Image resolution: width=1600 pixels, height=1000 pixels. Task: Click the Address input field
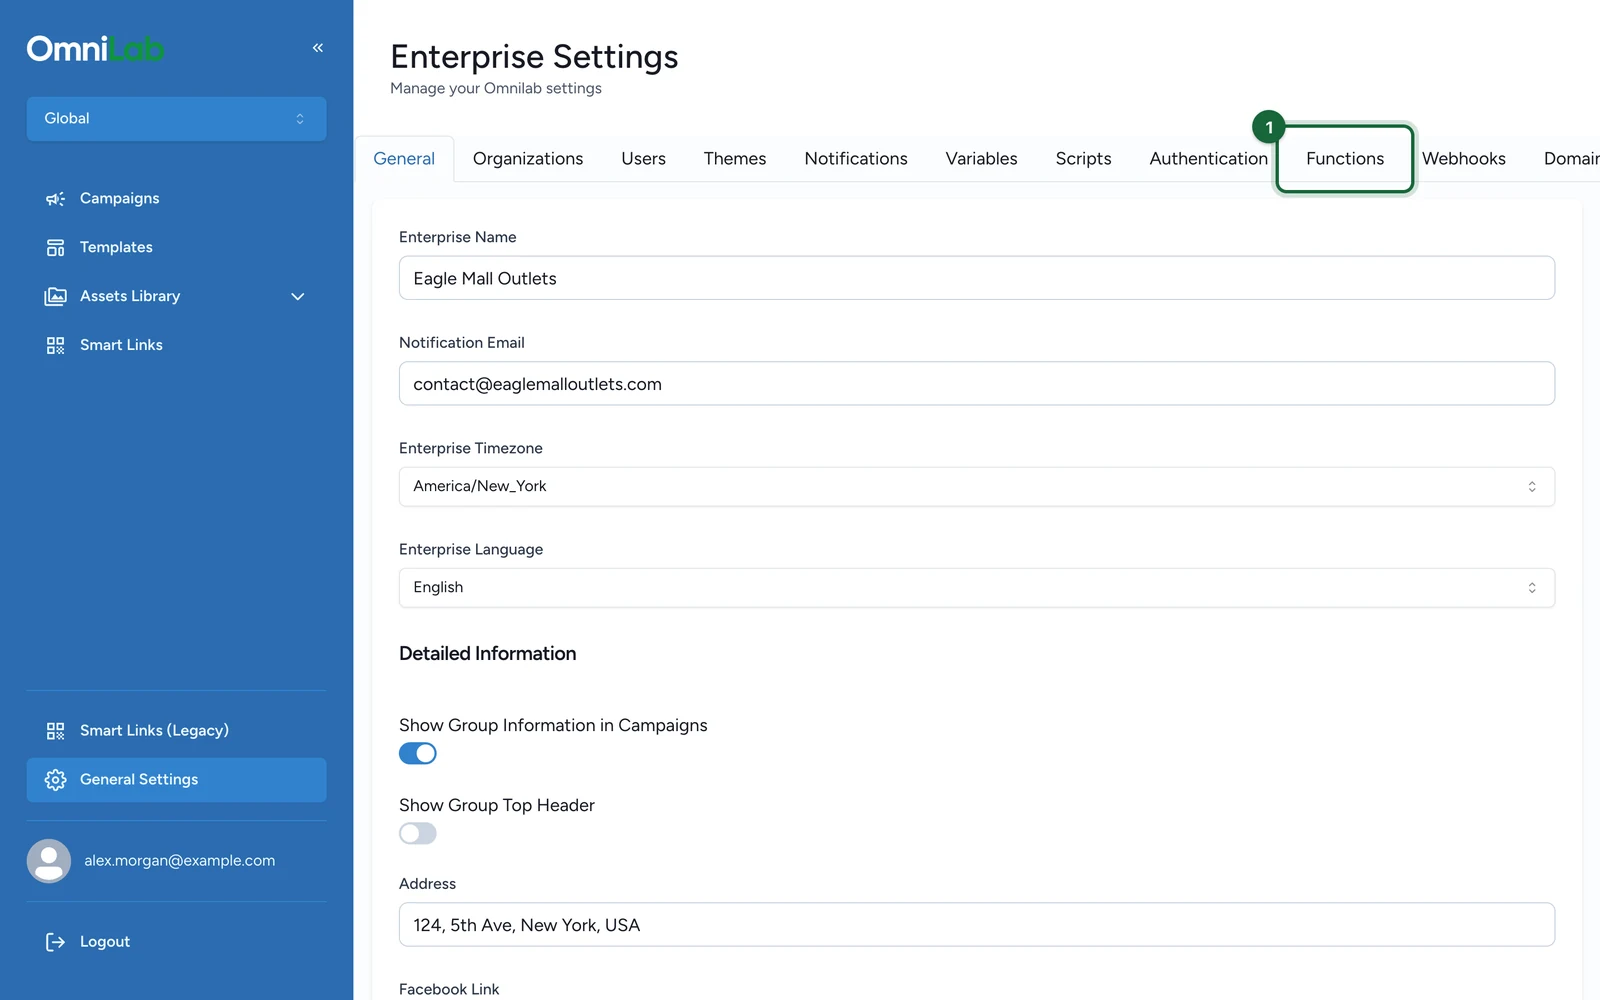[x=976, y=925]
